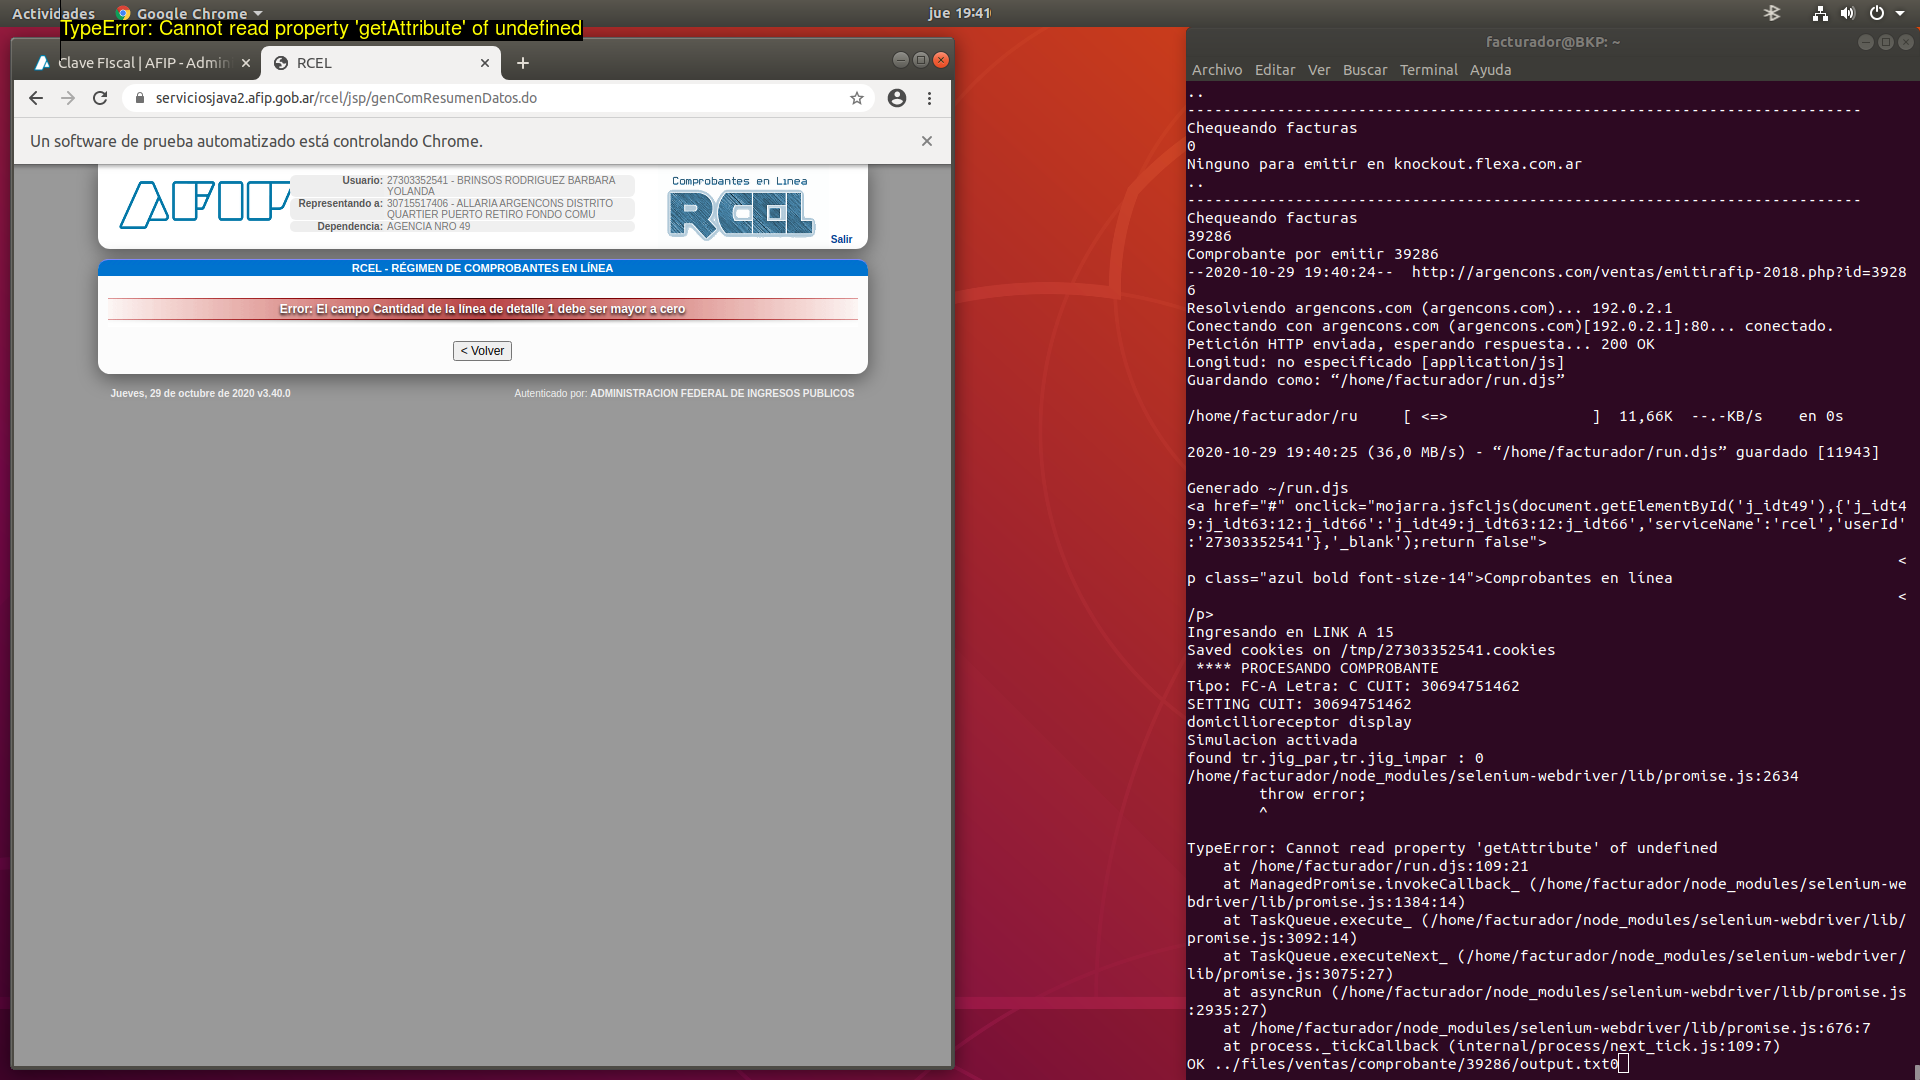Click the Bluetooth status icon
Screen dimensions: 1920x1080
point(1772,13)
